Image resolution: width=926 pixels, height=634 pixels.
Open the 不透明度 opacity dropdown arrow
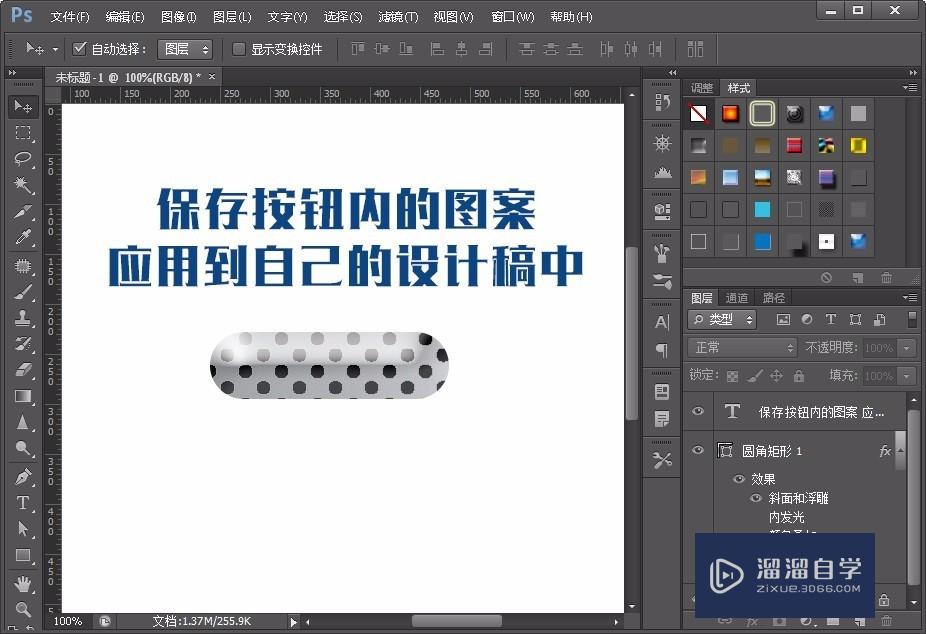point(907,348)
